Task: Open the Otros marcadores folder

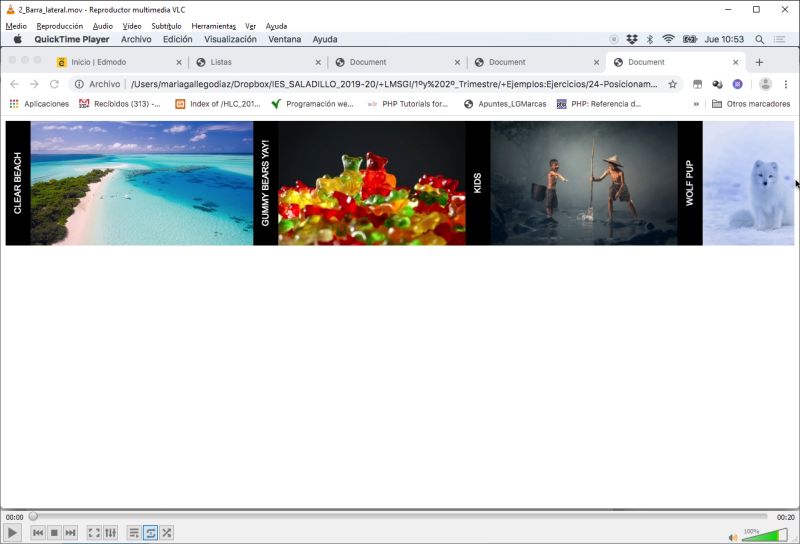Action: tap(751, 104)
